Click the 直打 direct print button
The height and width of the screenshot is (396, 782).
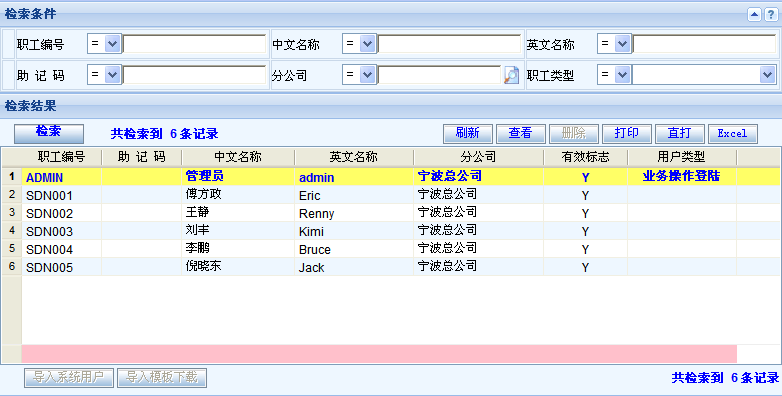pyautogui.click(x=680, y=133)
